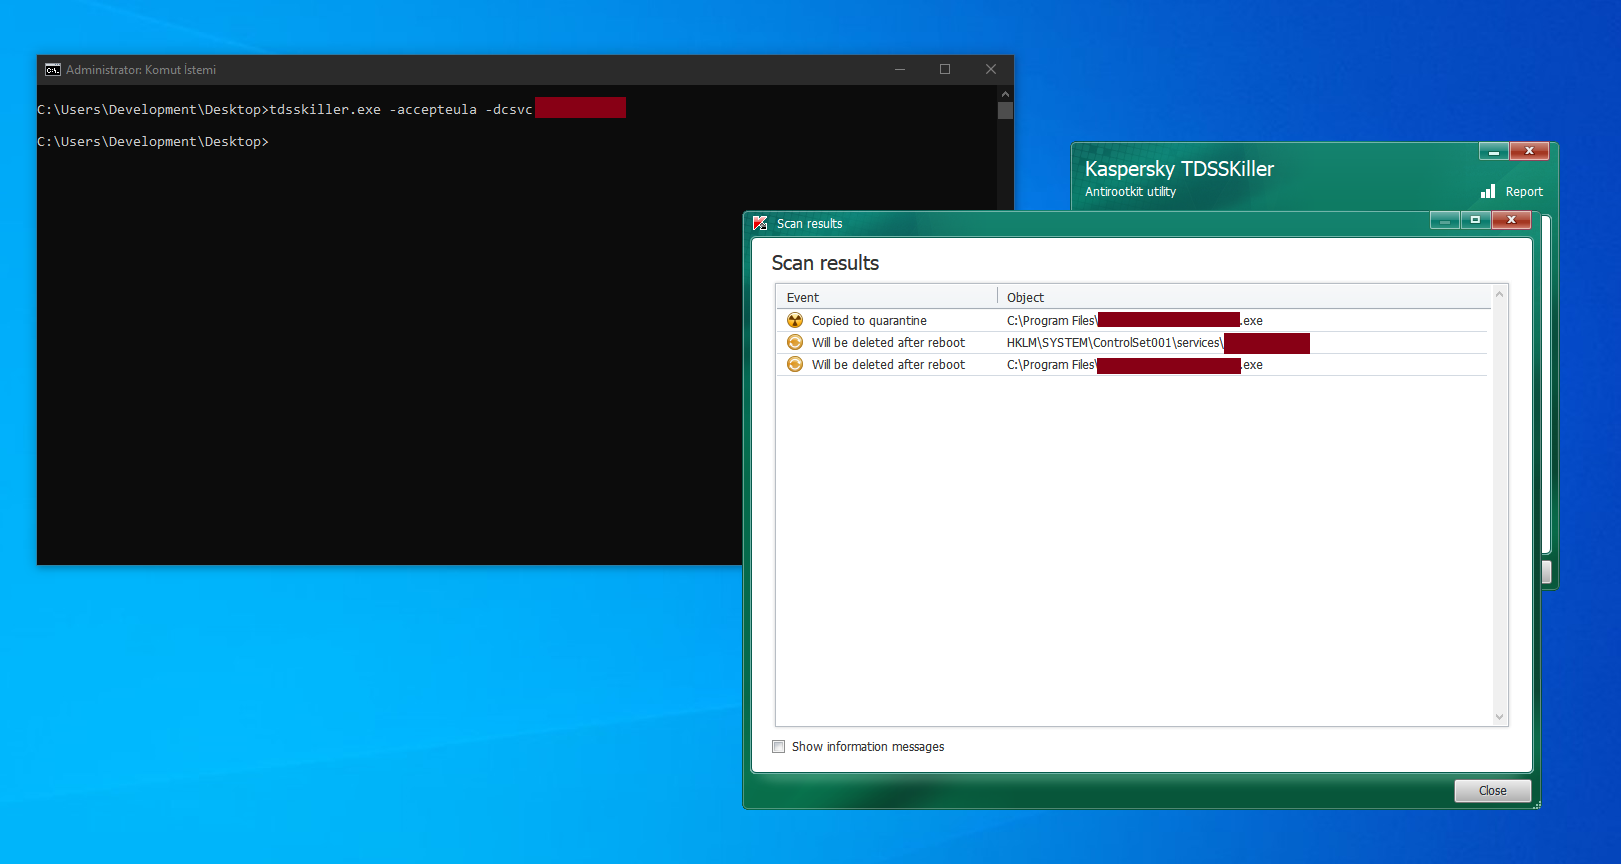Minimize the Scan results dialog

[x=1444, y=220]
